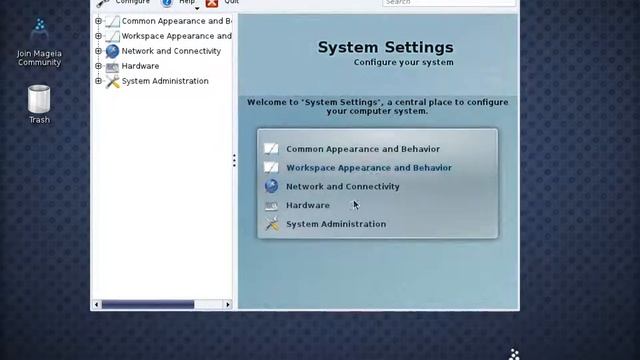Click the Common Appearance icon in the welcome panel
The width and height of the screenshot is (640, 360).
(271, 149)
